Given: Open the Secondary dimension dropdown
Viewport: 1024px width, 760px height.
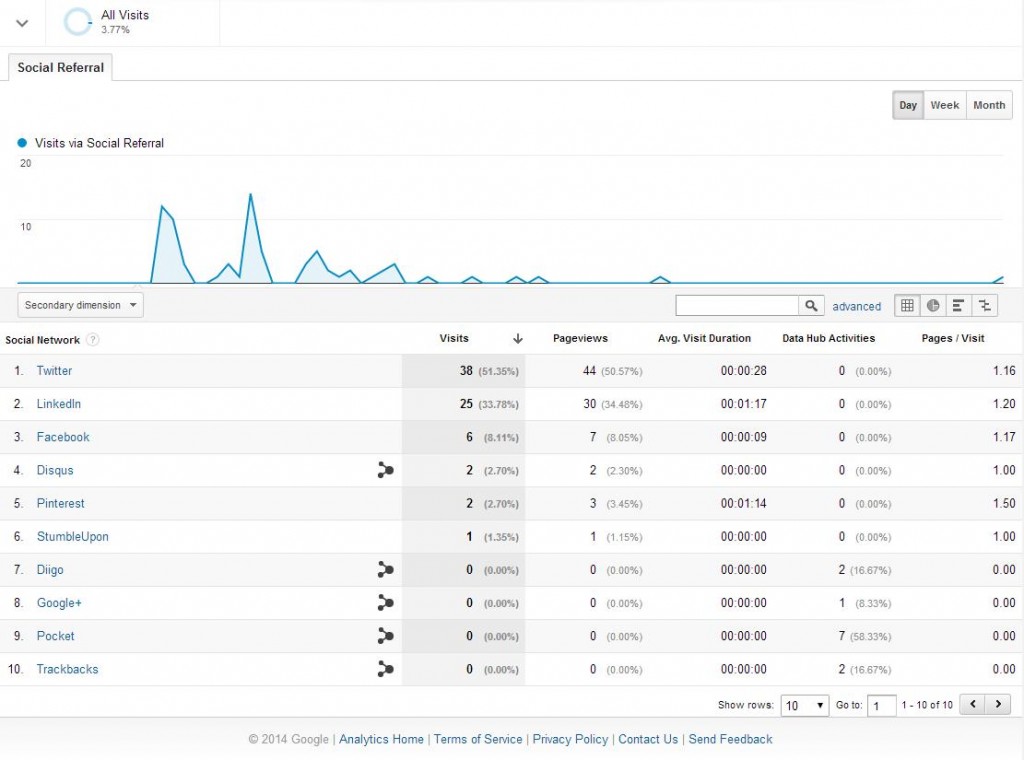Looking at the screenshot, I should [x=80, y=305].
